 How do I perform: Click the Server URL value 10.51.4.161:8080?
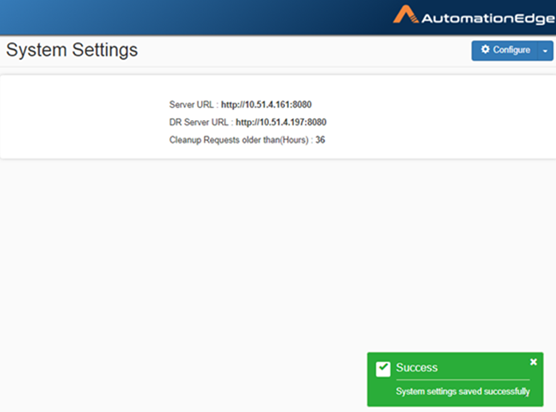click(x=266, y=105)
